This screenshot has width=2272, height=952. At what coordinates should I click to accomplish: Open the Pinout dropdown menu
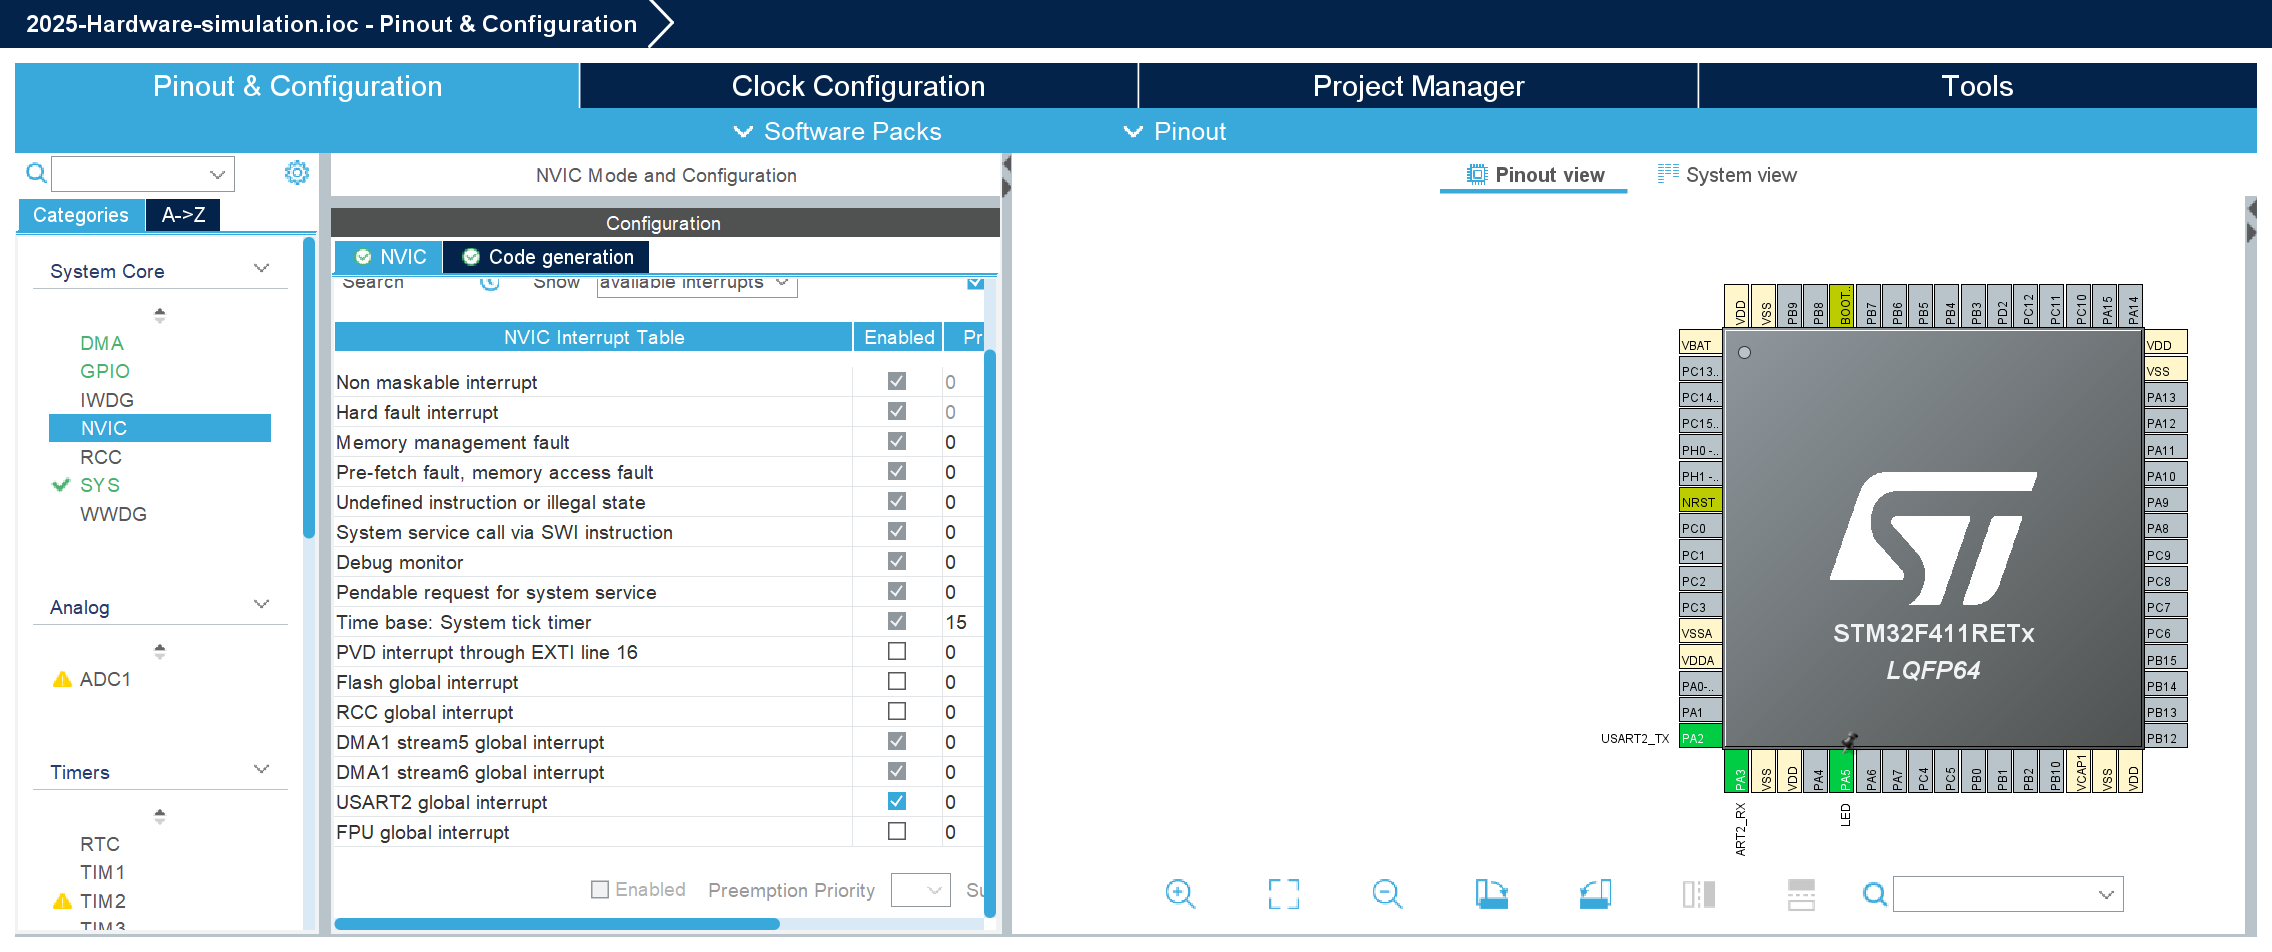1175,131
